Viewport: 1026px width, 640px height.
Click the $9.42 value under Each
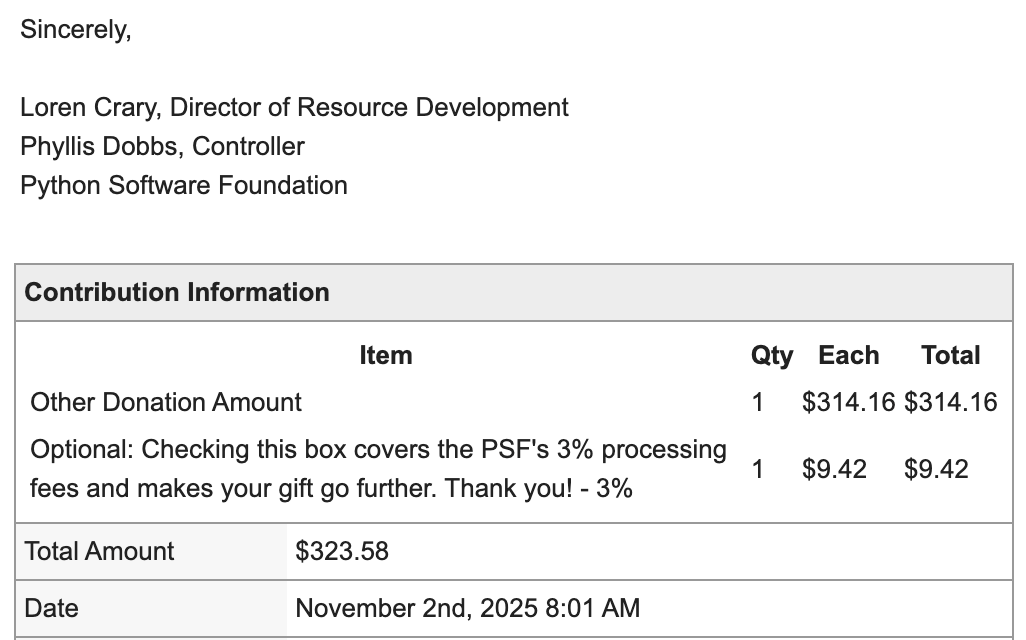834,469
